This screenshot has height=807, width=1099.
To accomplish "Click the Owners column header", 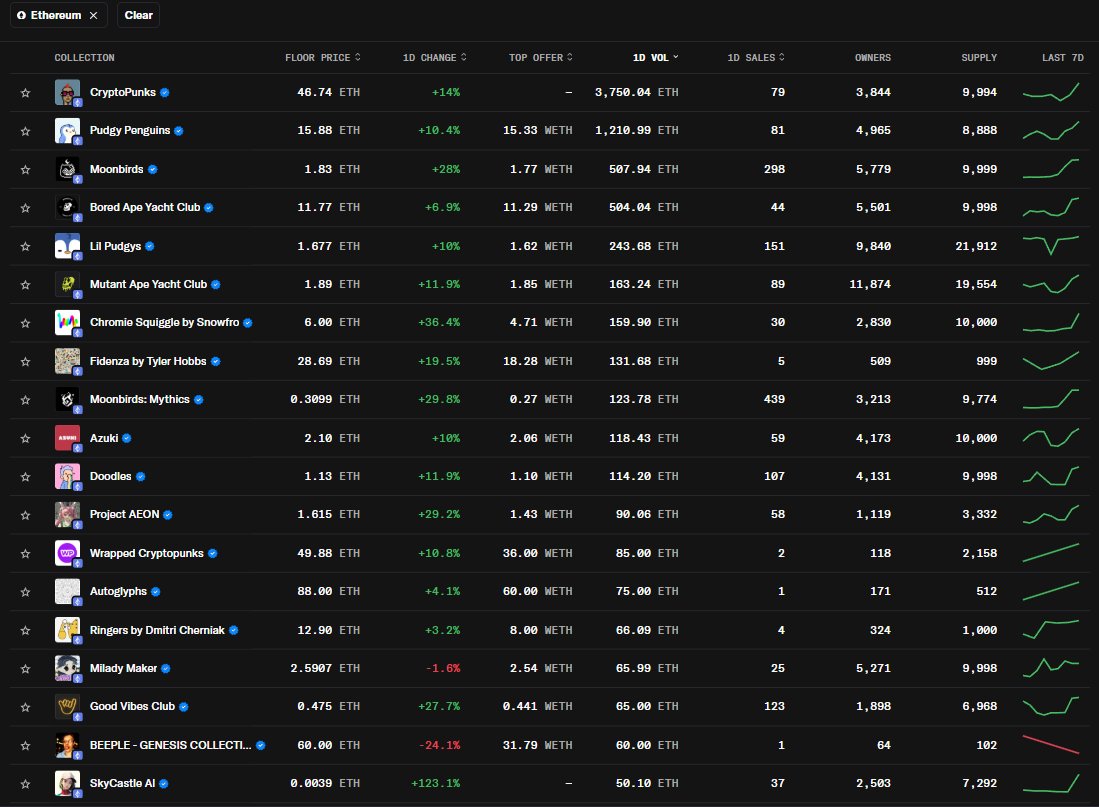I will point(873,57).
